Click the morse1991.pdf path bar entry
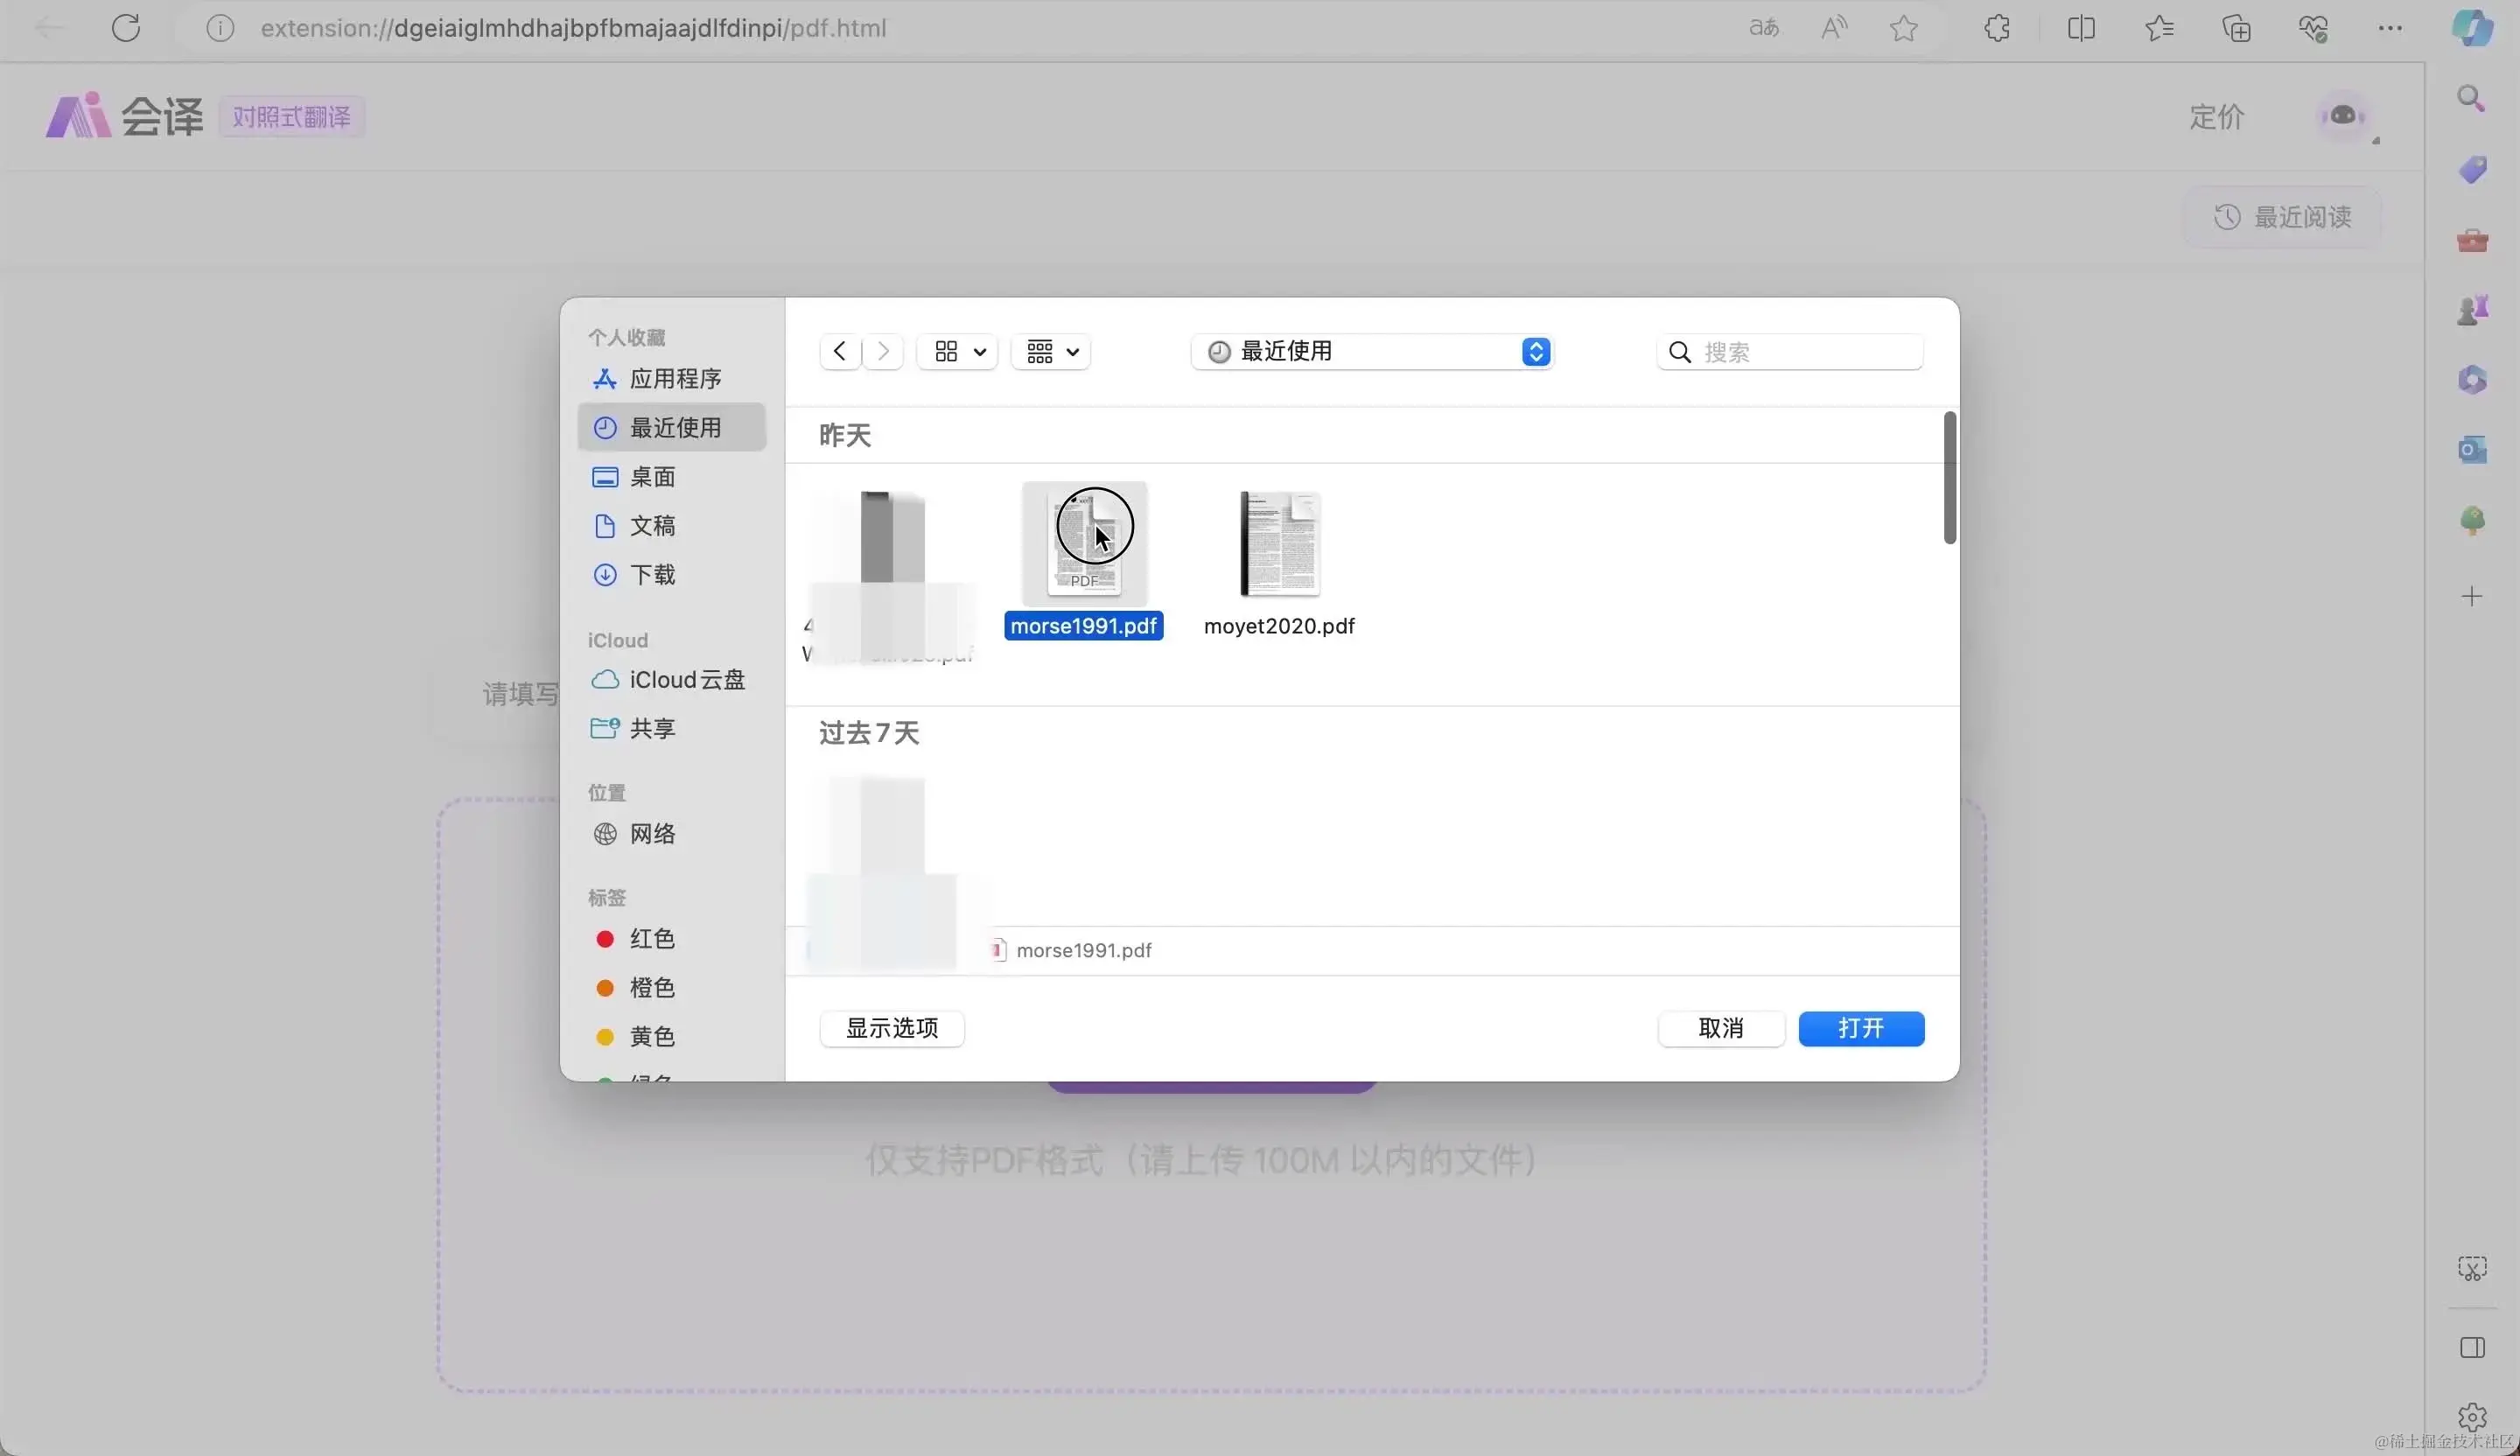 coord(1072,951)
